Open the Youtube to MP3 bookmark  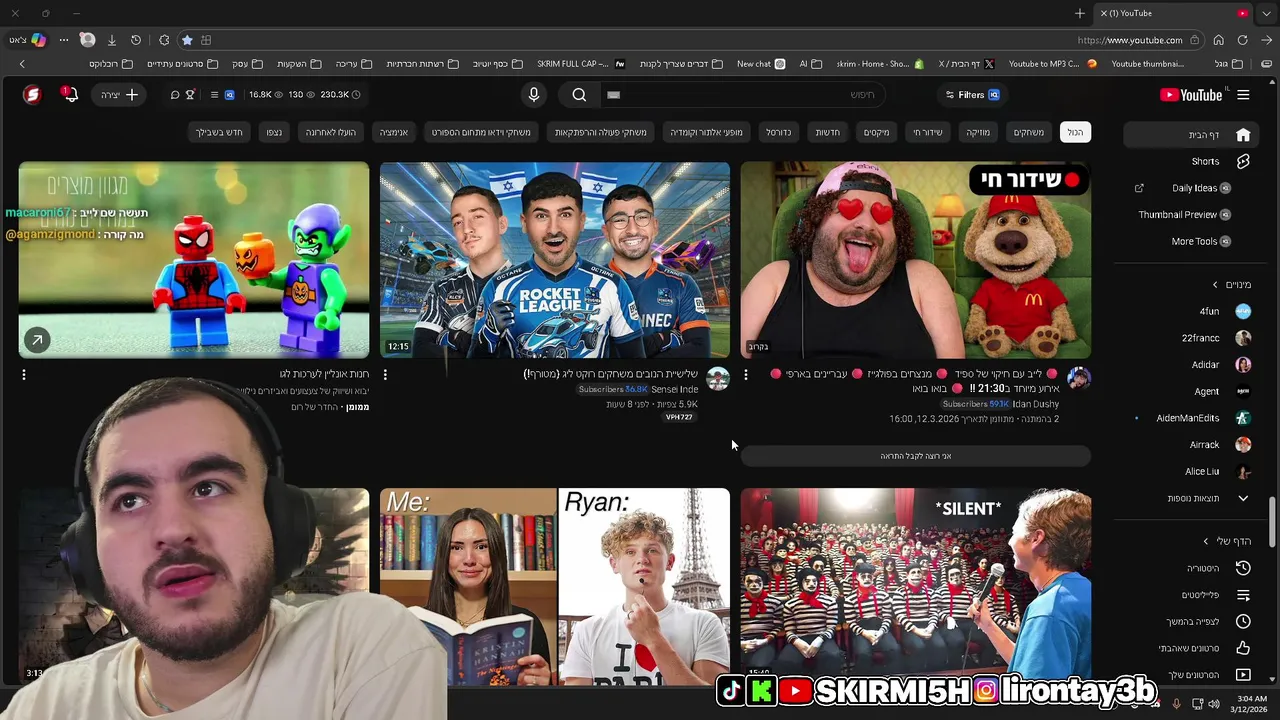[x=1052, y=64]
